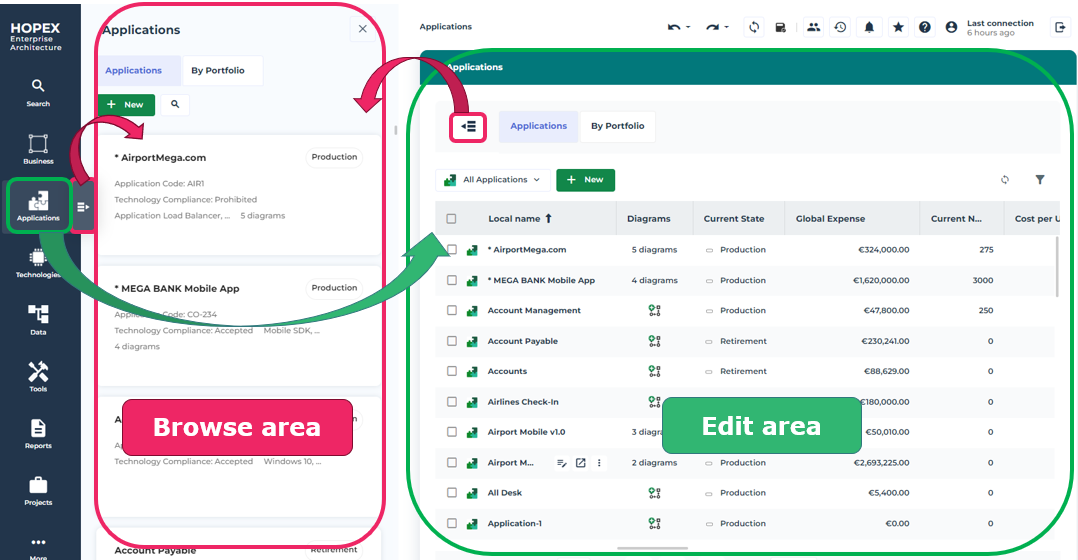Open the table filter funnel icon
Viewport: 1078px width, 560px height.
(1040, 180)
